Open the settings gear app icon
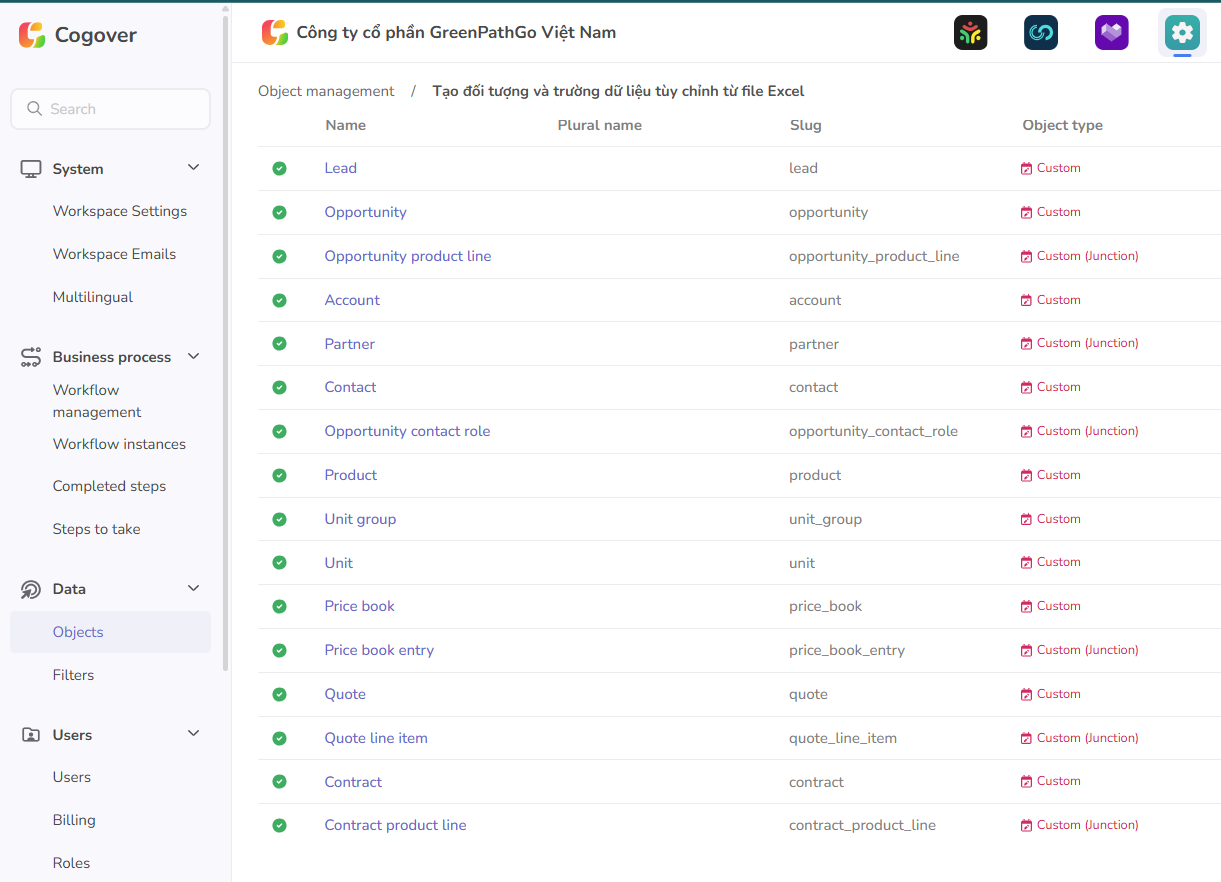This screenshot has width=1221, height=882. click(1182, 33)
